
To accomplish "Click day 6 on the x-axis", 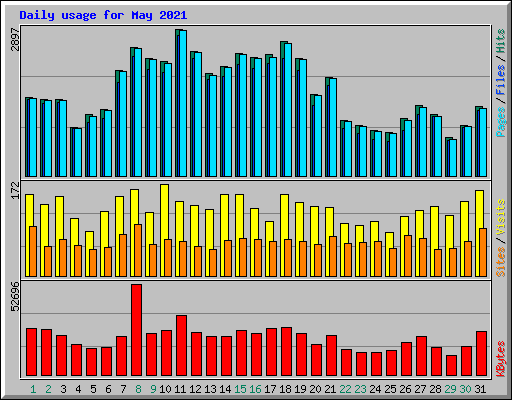I will click(x=108, y=389).
